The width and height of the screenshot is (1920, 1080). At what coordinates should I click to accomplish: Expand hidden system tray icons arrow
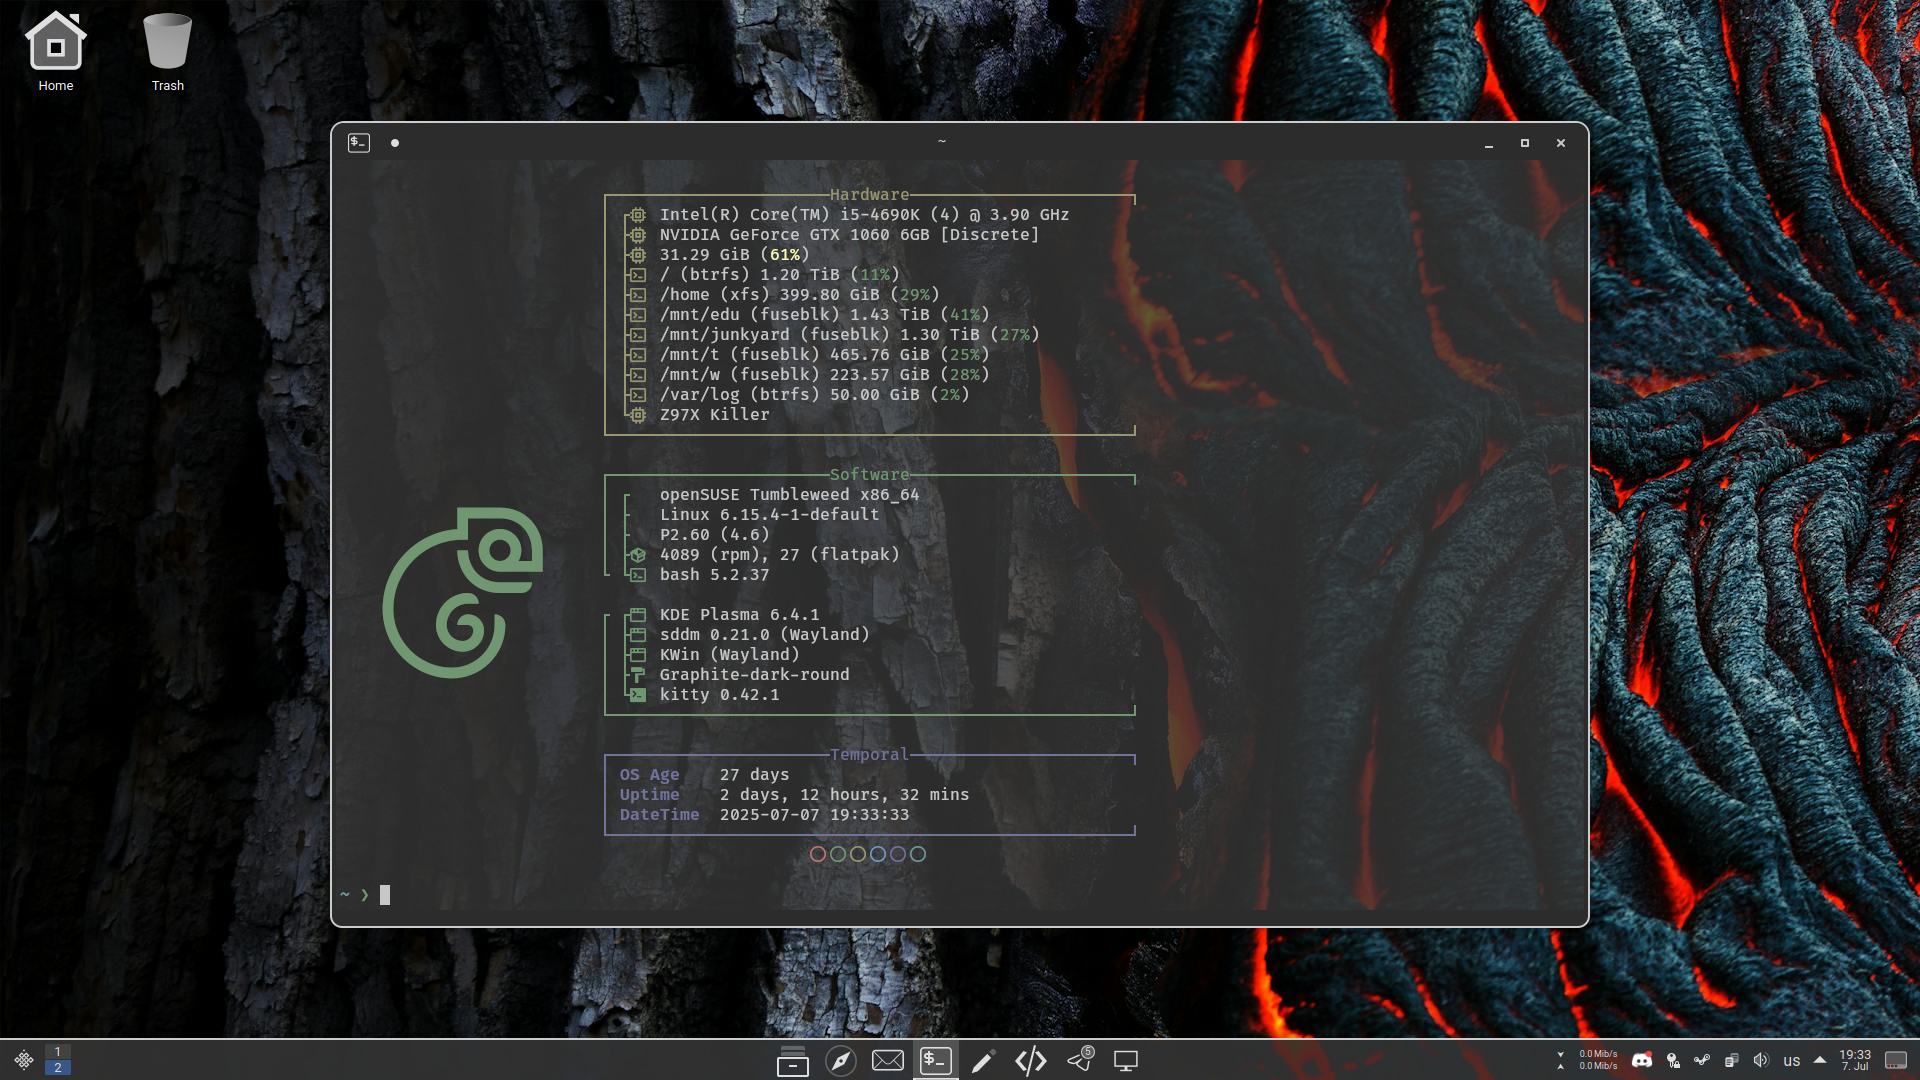click(x=1820, y=1060)
